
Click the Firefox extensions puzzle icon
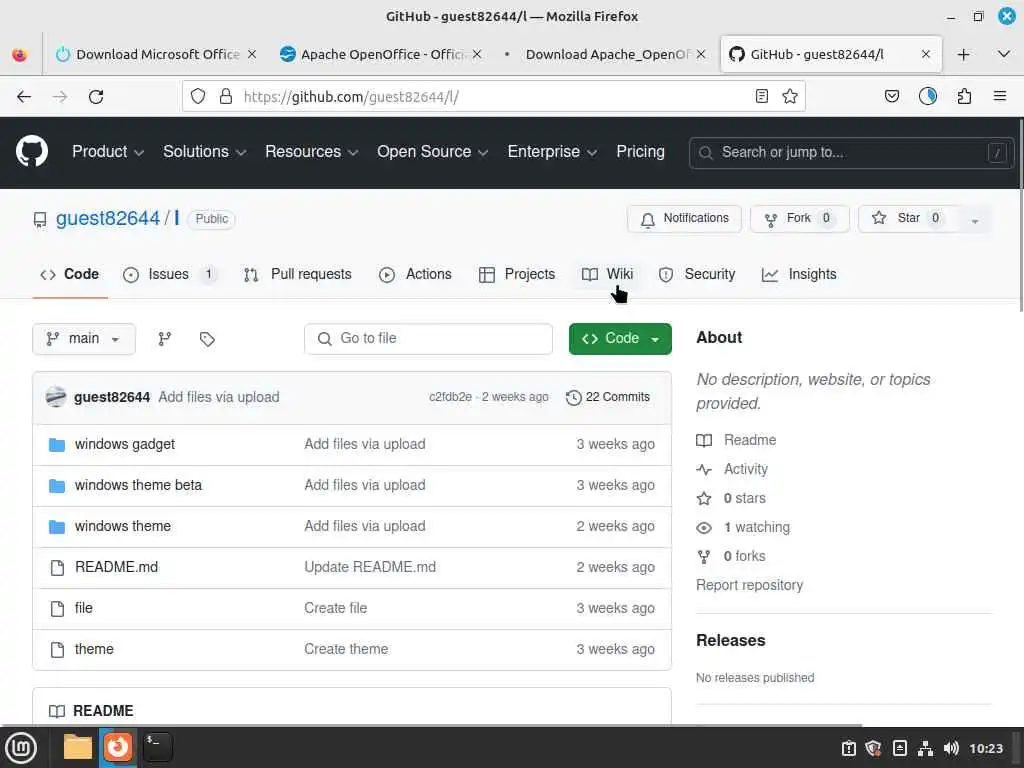[x=964, y=97]
